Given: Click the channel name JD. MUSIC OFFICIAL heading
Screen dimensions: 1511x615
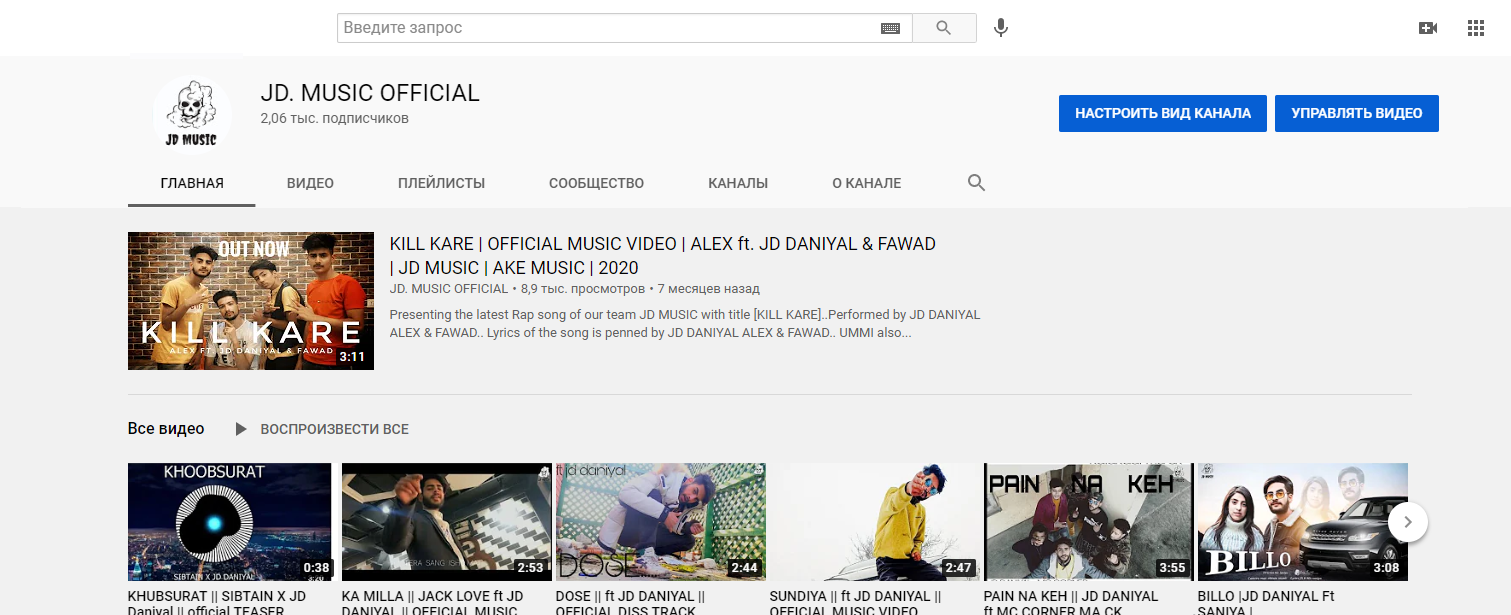Looking at the screenshot, I should coord(370,93).
